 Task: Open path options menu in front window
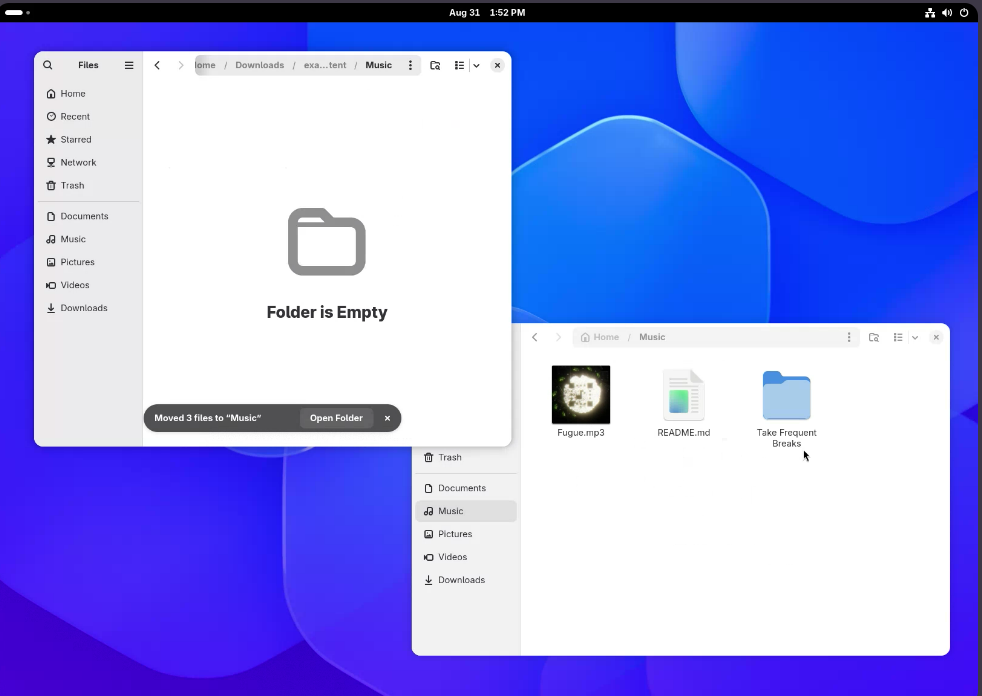point(410,65)
